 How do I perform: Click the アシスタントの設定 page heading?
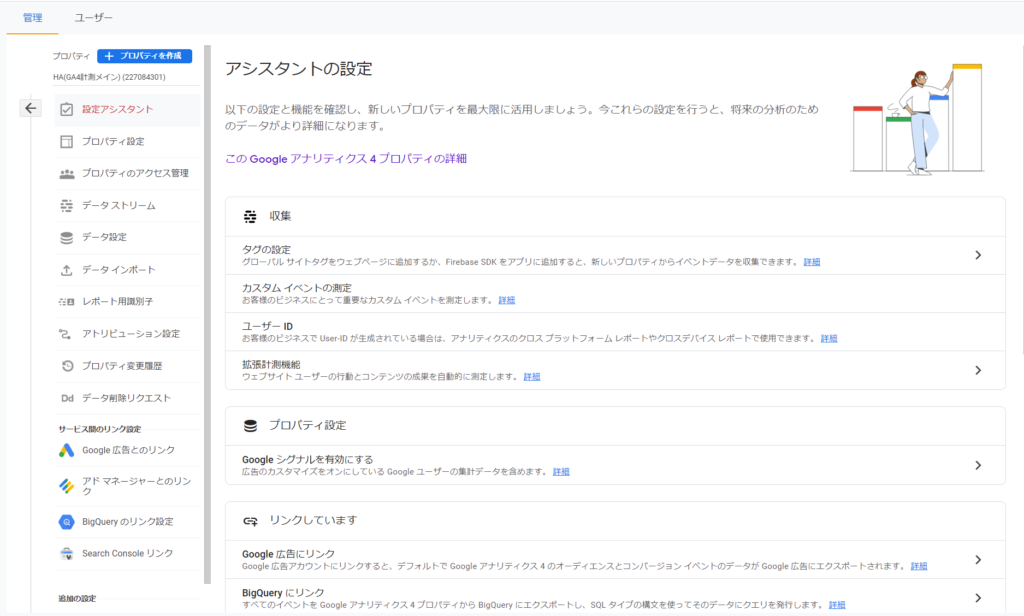[298, 69]
